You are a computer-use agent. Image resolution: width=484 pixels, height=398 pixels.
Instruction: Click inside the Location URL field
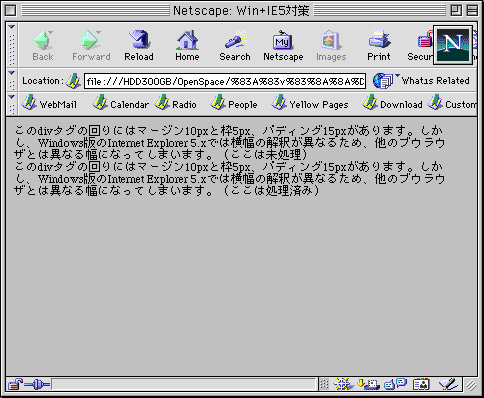point(225,81)
